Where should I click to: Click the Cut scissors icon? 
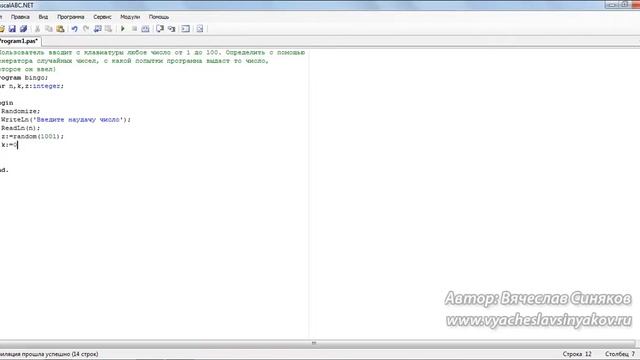click(x=37, y=29)
